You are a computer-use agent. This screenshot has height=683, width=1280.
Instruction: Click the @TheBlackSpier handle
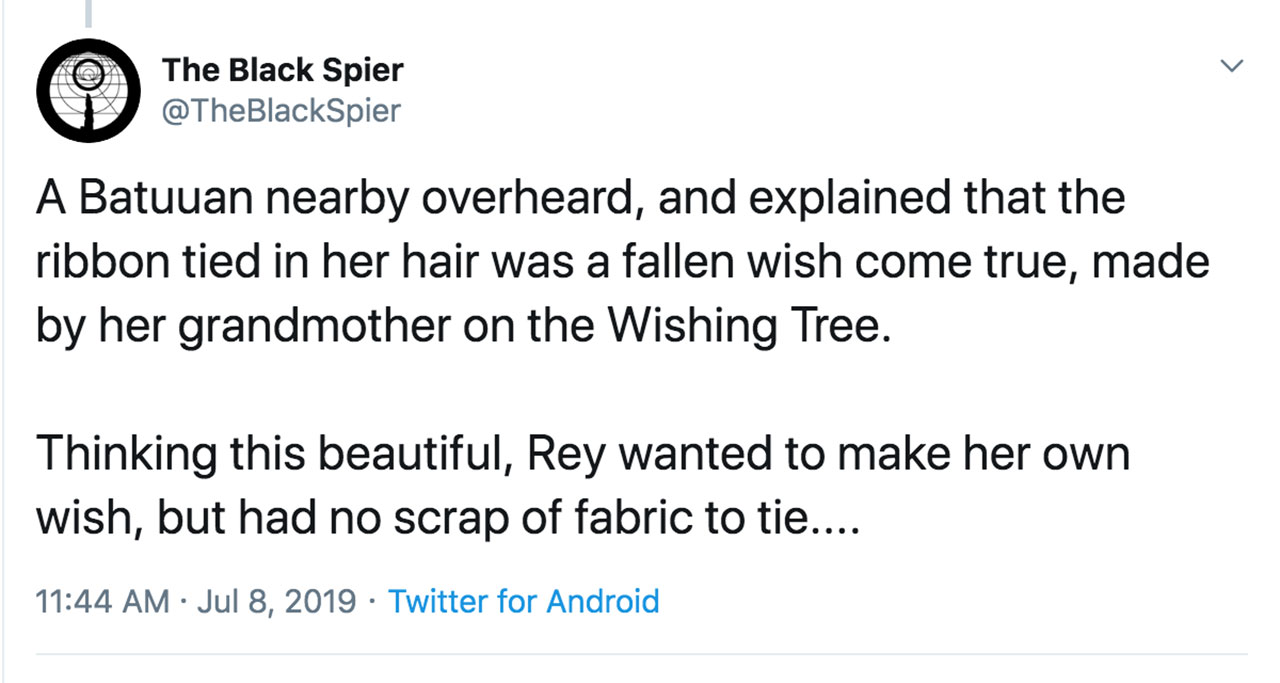click(x=281, y=110)
